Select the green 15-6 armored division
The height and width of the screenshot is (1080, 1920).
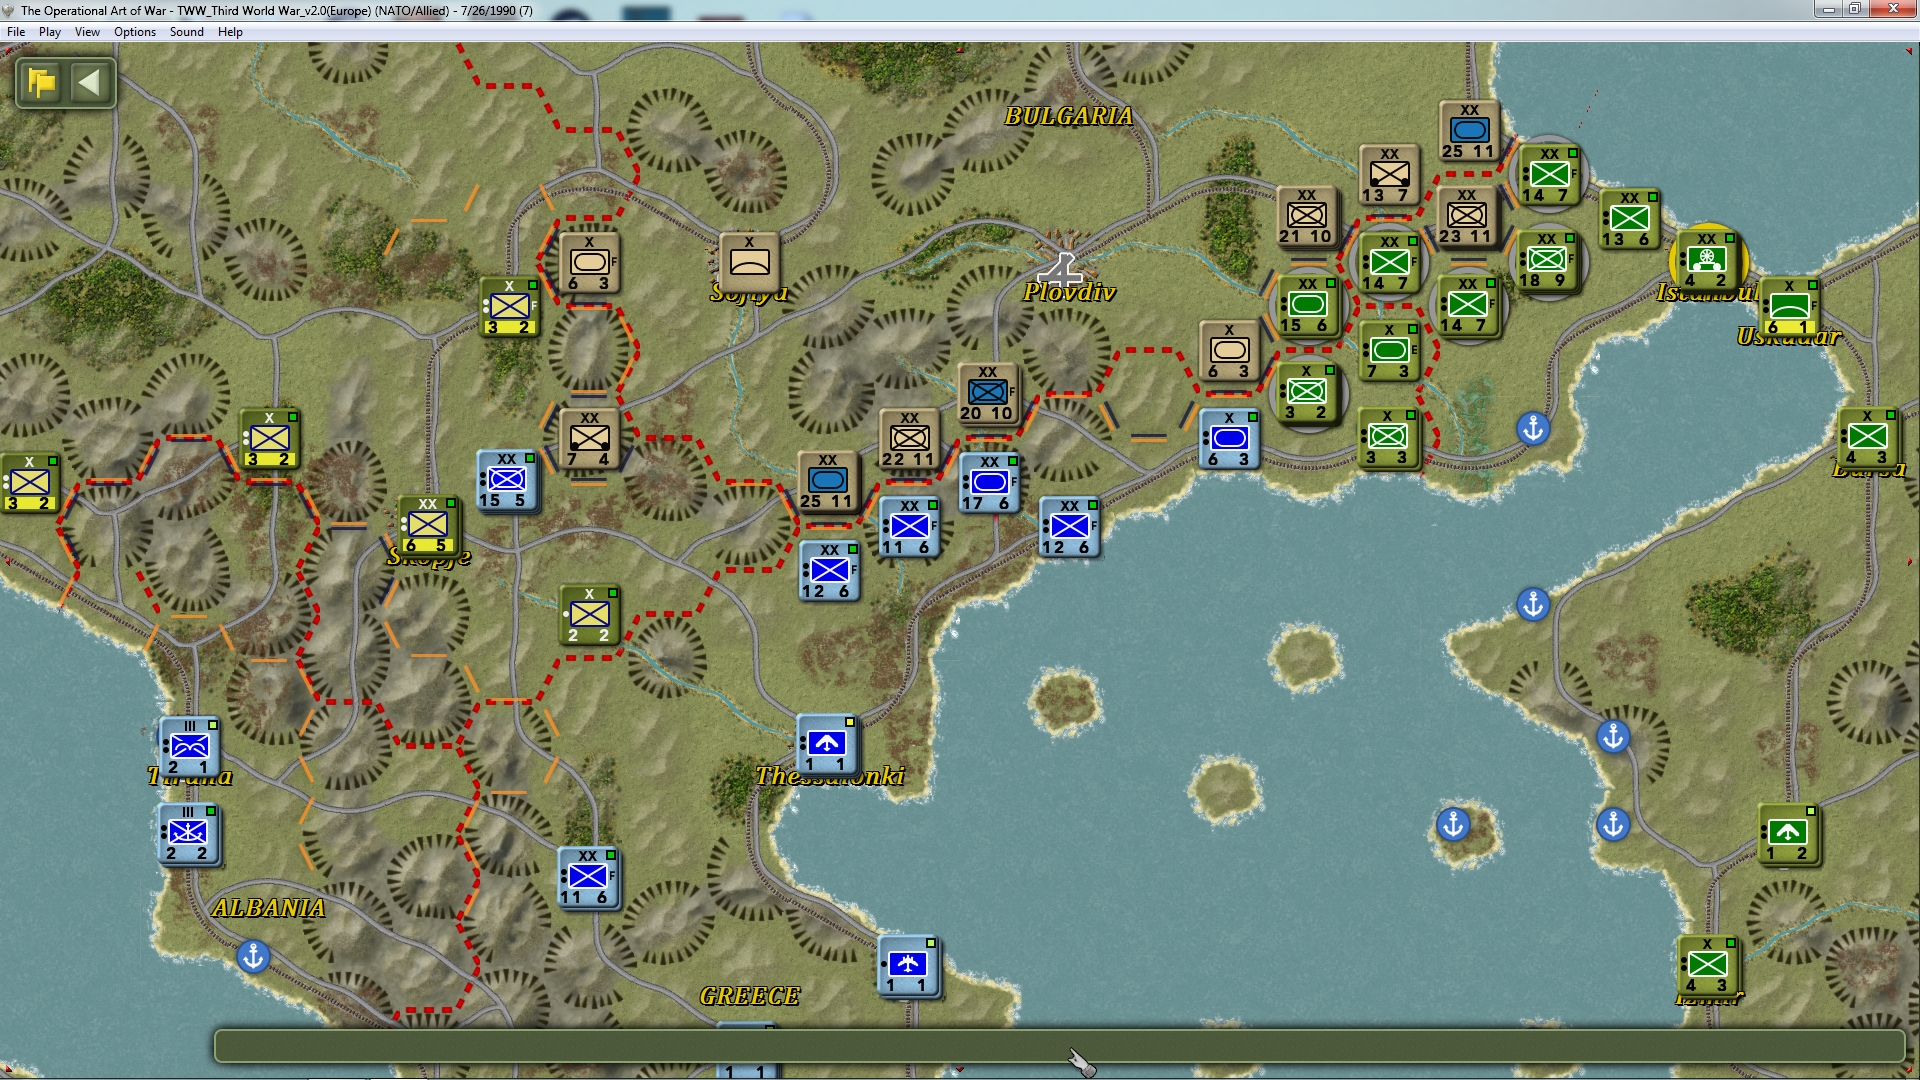click(1307, 305)
